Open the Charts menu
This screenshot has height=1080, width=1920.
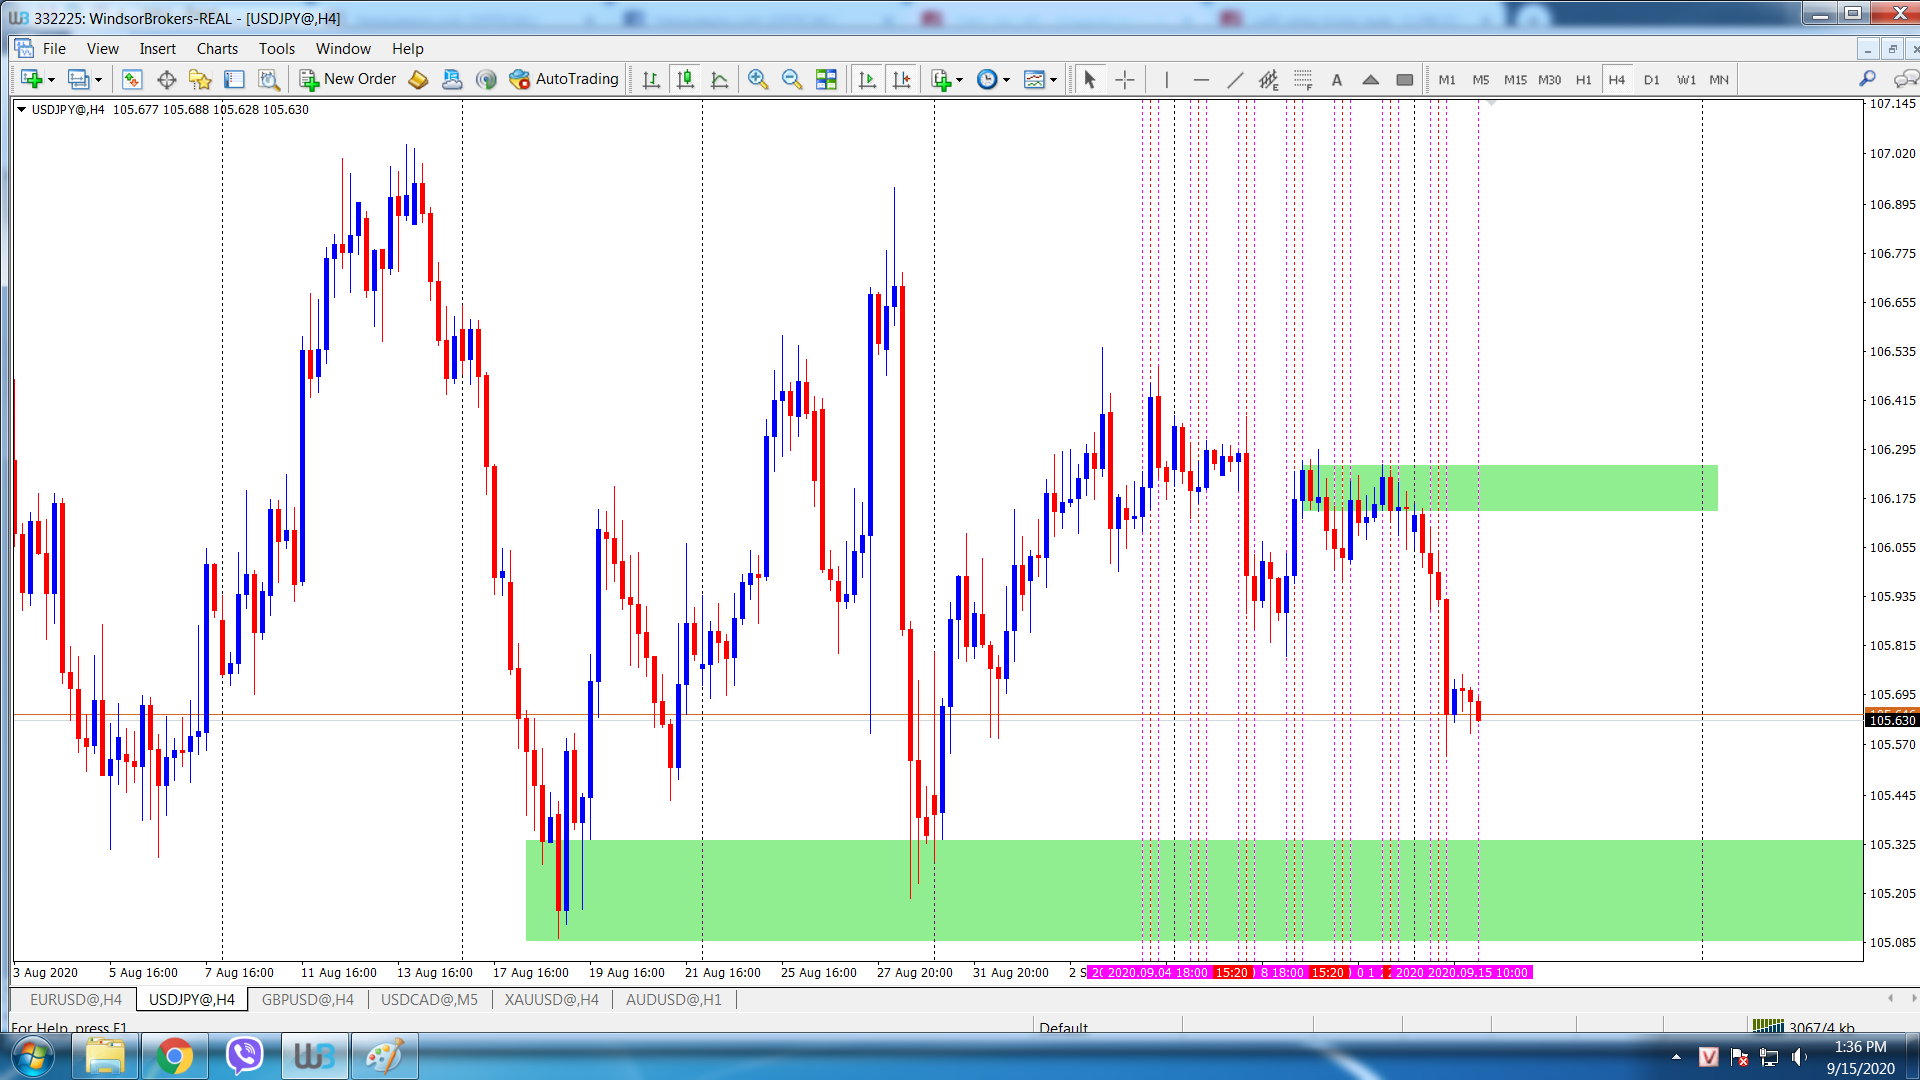(217, 48)
